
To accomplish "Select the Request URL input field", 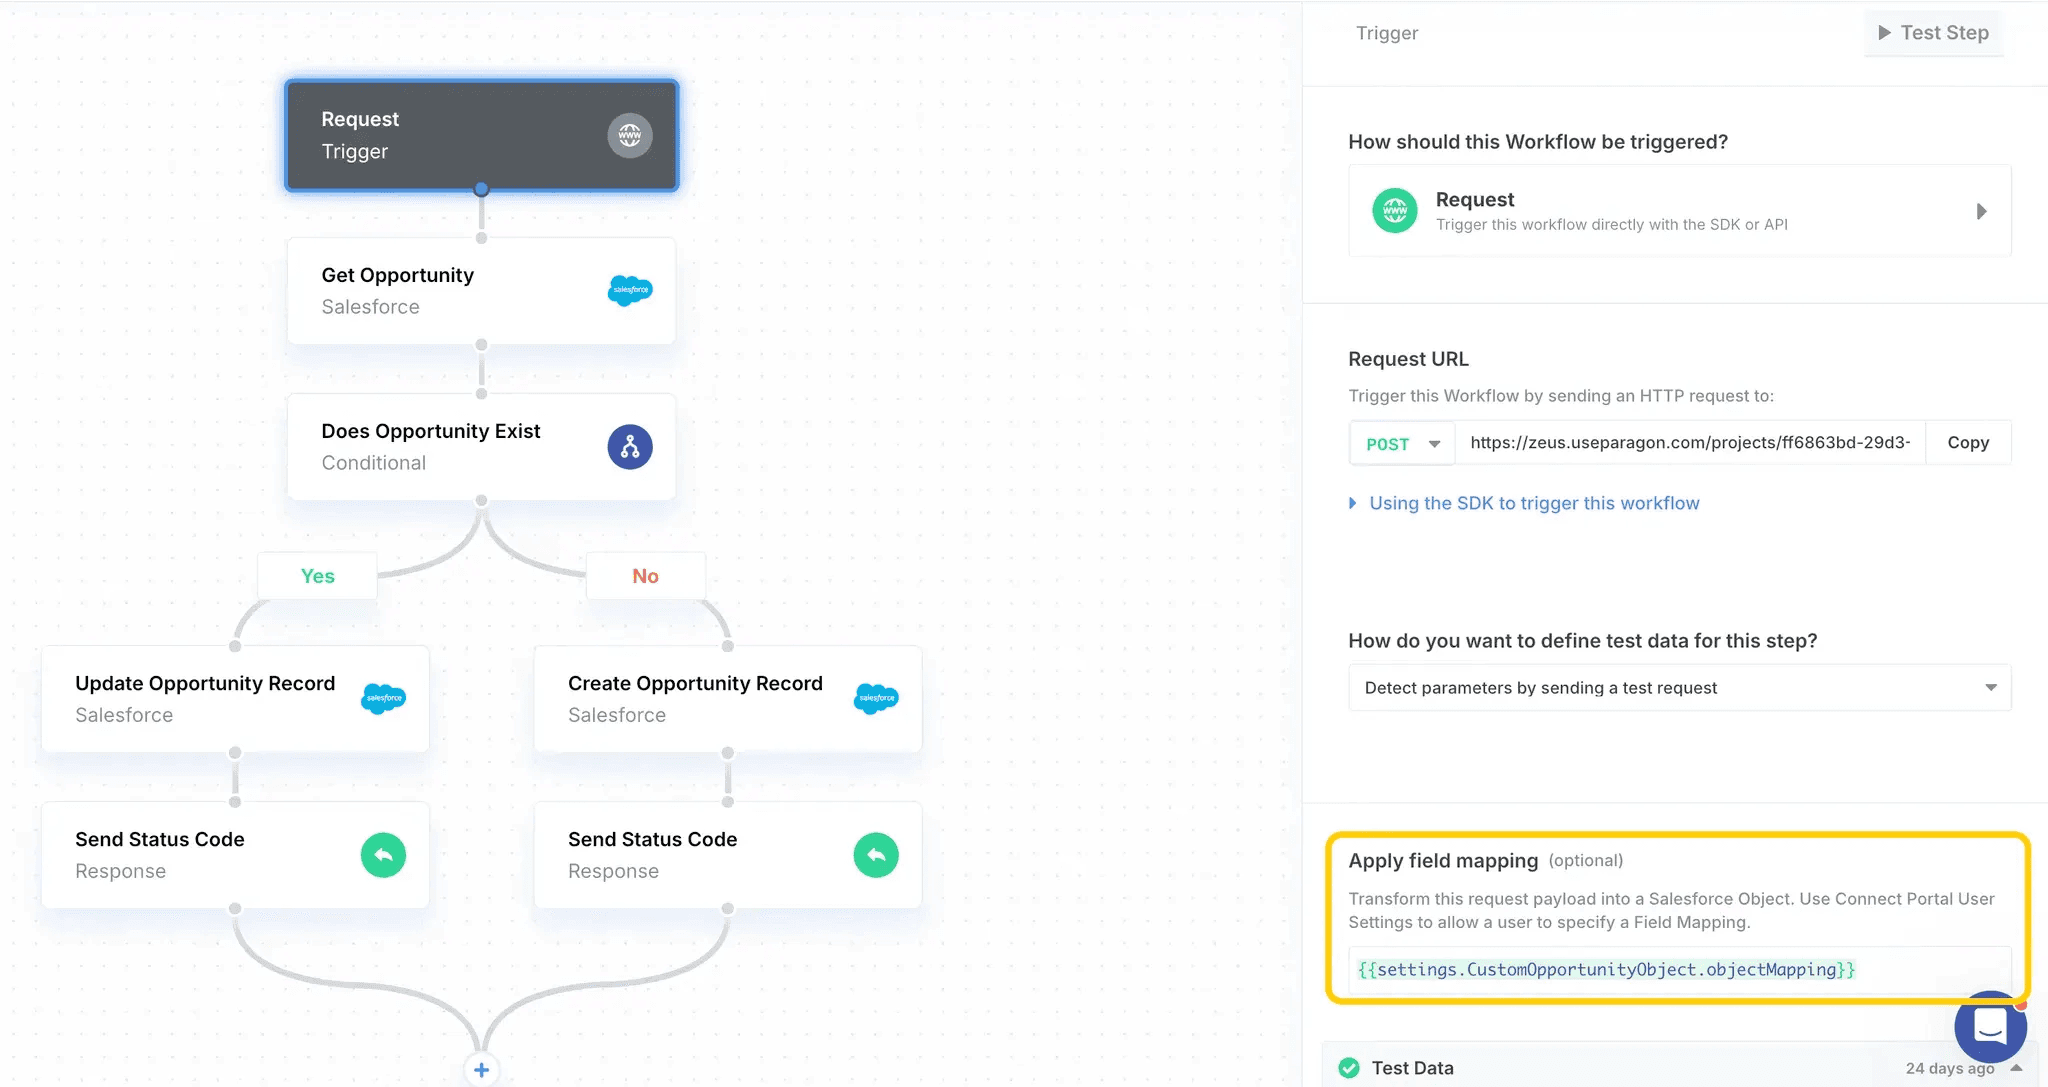I will pyautogui.click(x=1690, y=441).
